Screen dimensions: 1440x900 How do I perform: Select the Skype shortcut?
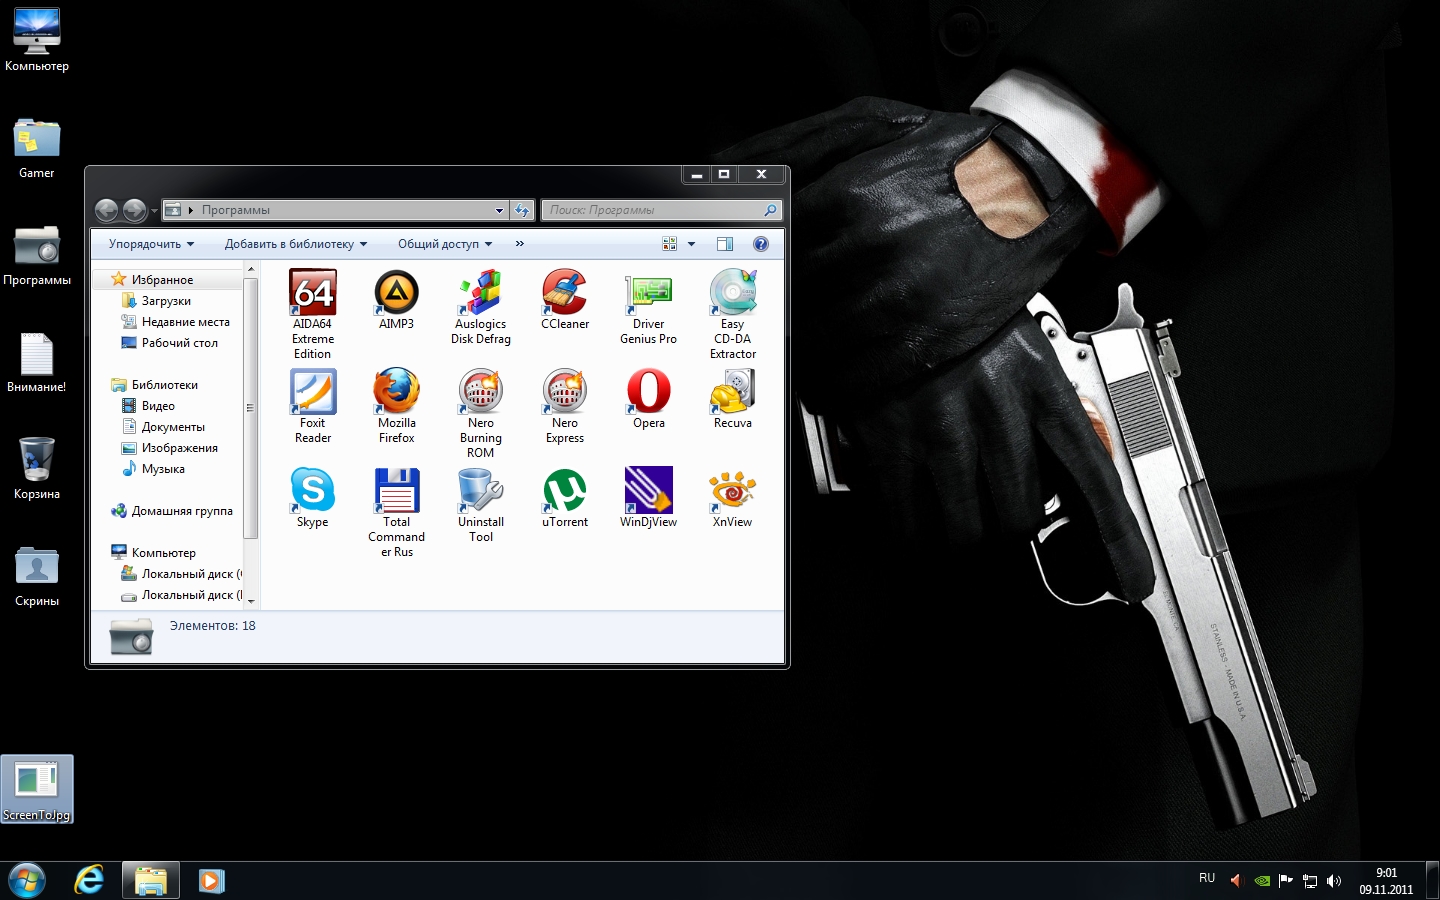tap(313, 497)
